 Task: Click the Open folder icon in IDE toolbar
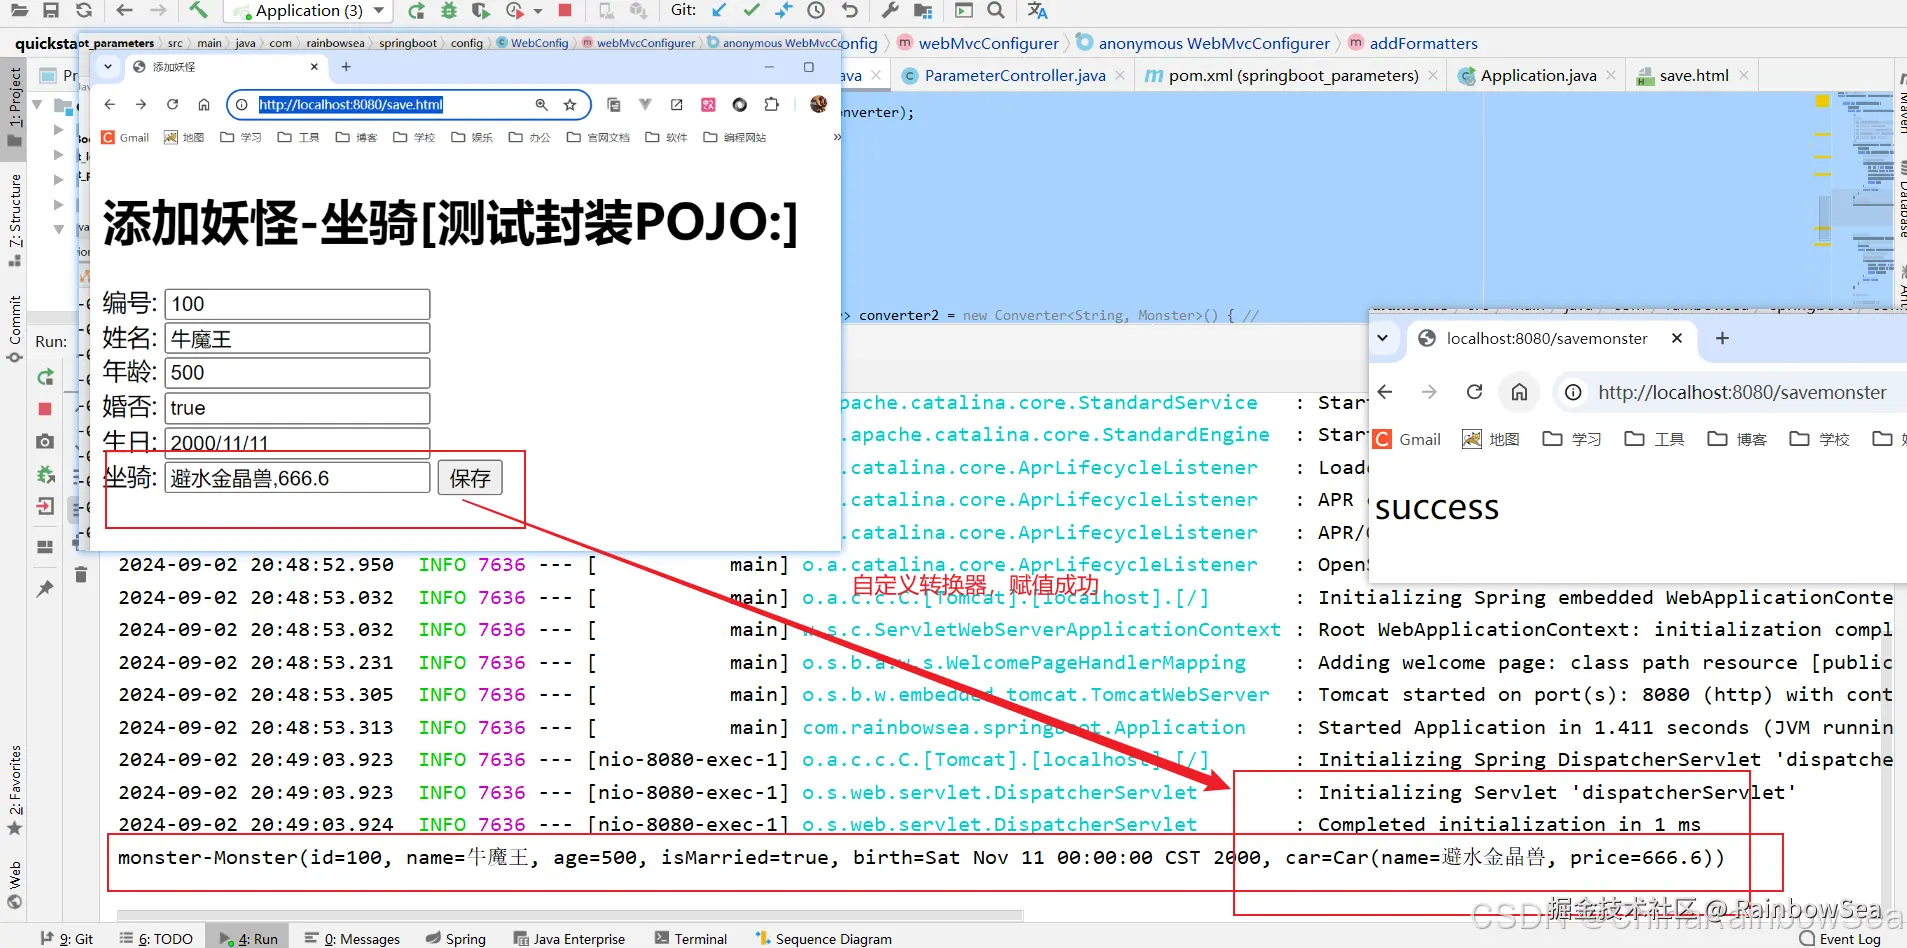click(19, 10)
